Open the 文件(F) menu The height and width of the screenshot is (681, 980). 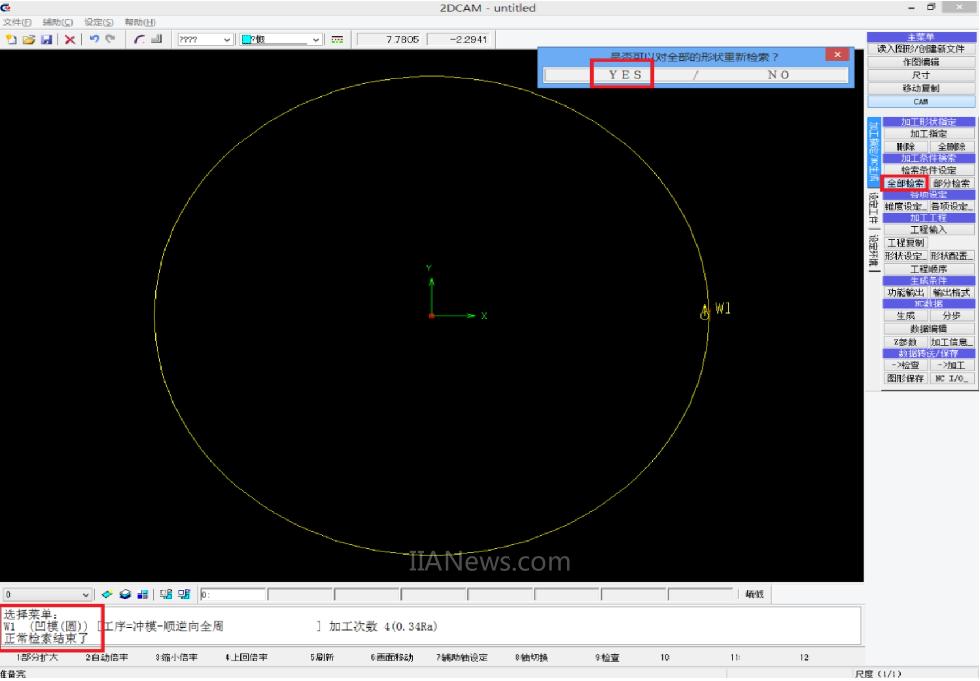(x=17, y=22)
